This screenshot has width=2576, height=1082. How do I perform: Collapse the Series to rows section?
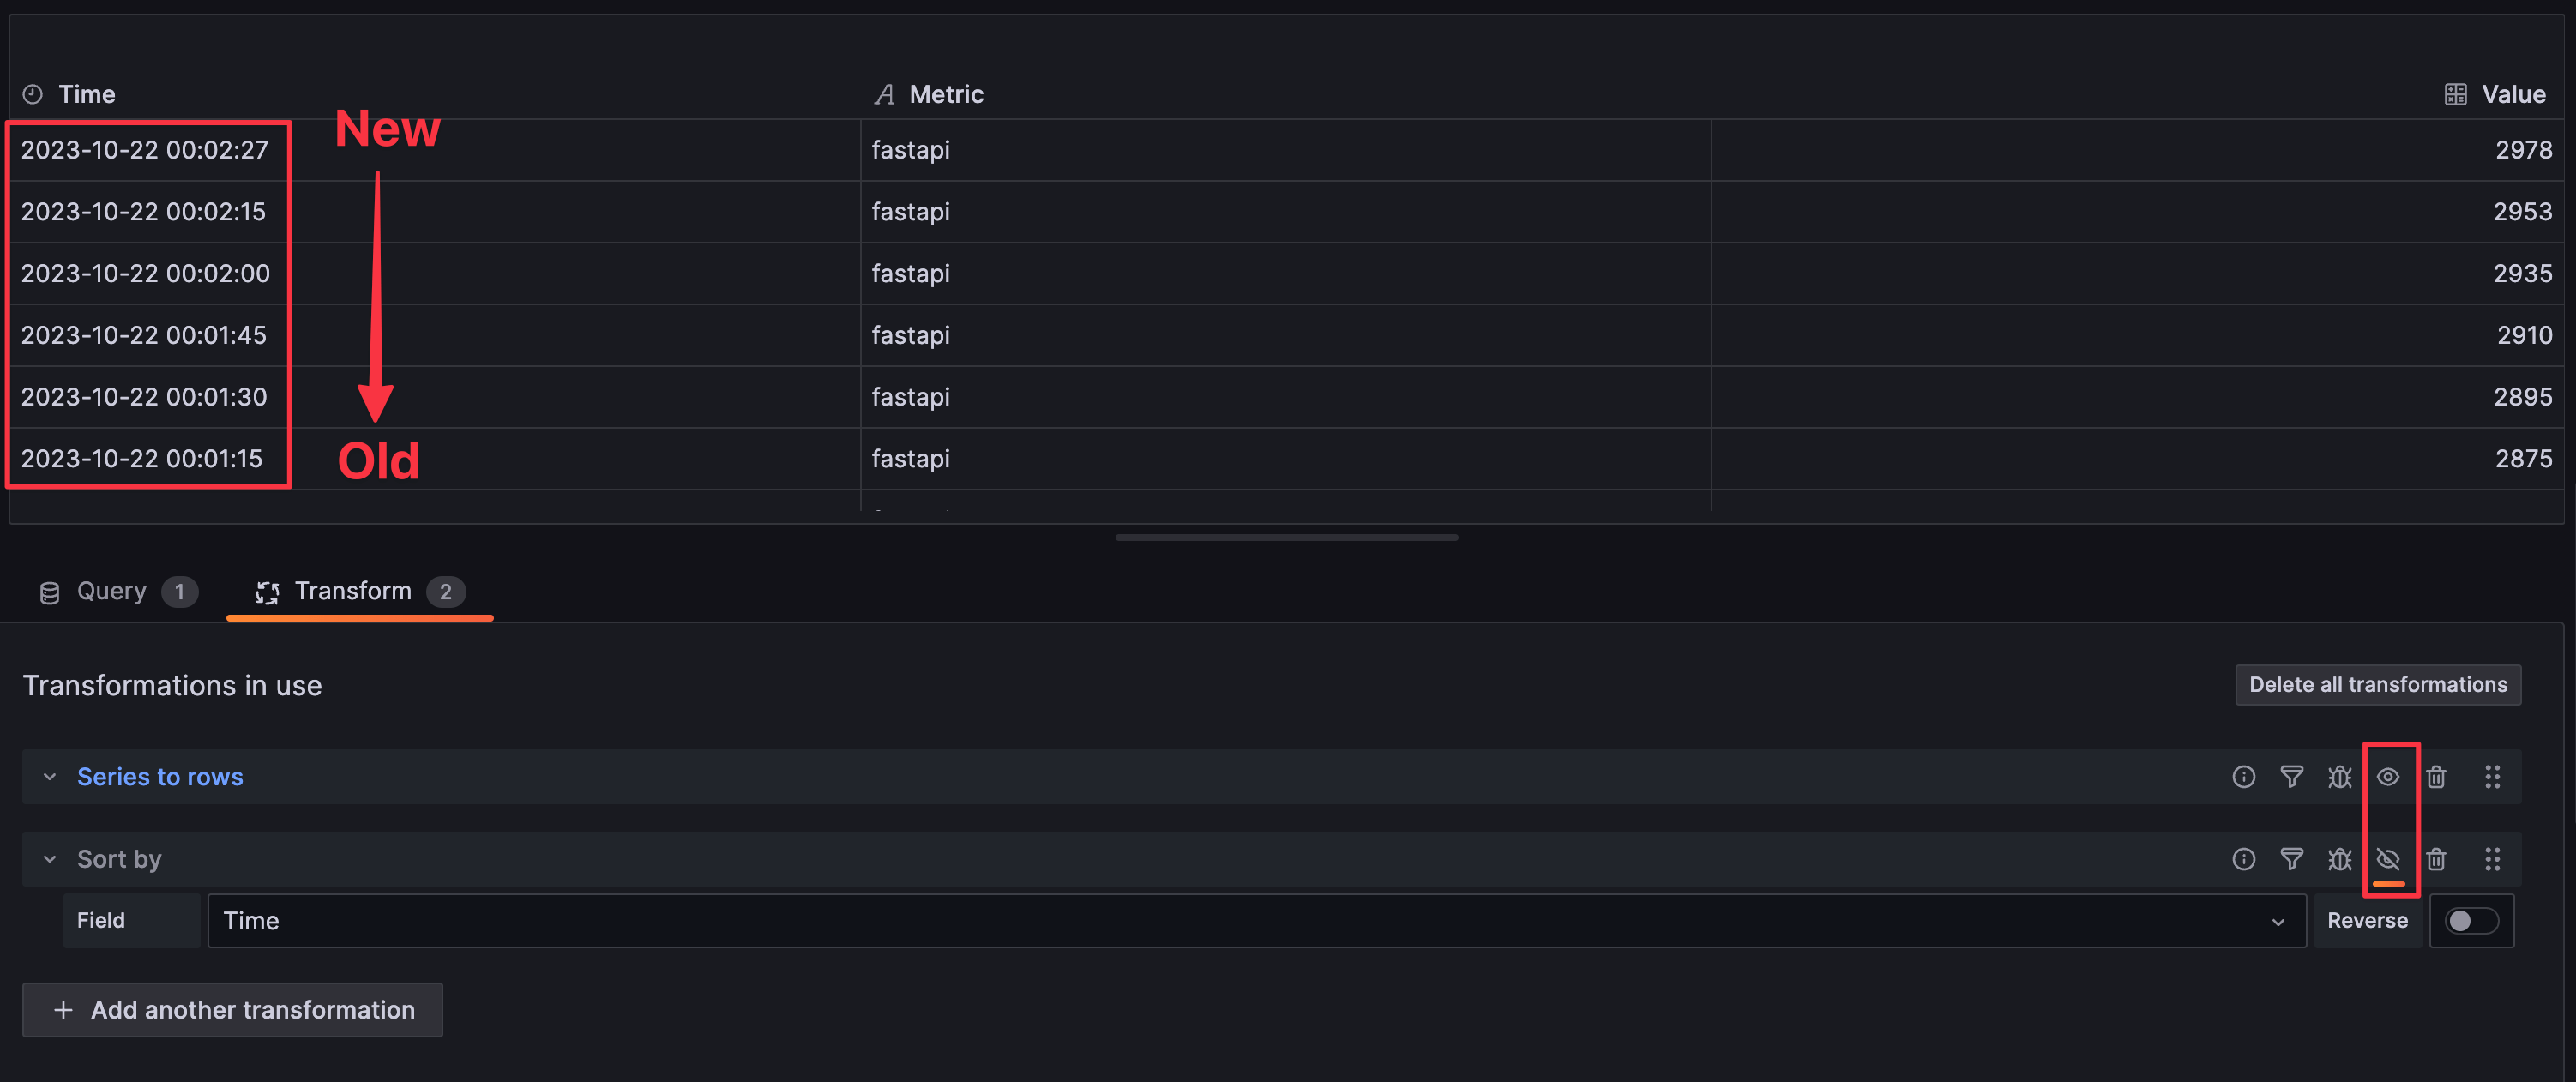[x=49, y=777]
